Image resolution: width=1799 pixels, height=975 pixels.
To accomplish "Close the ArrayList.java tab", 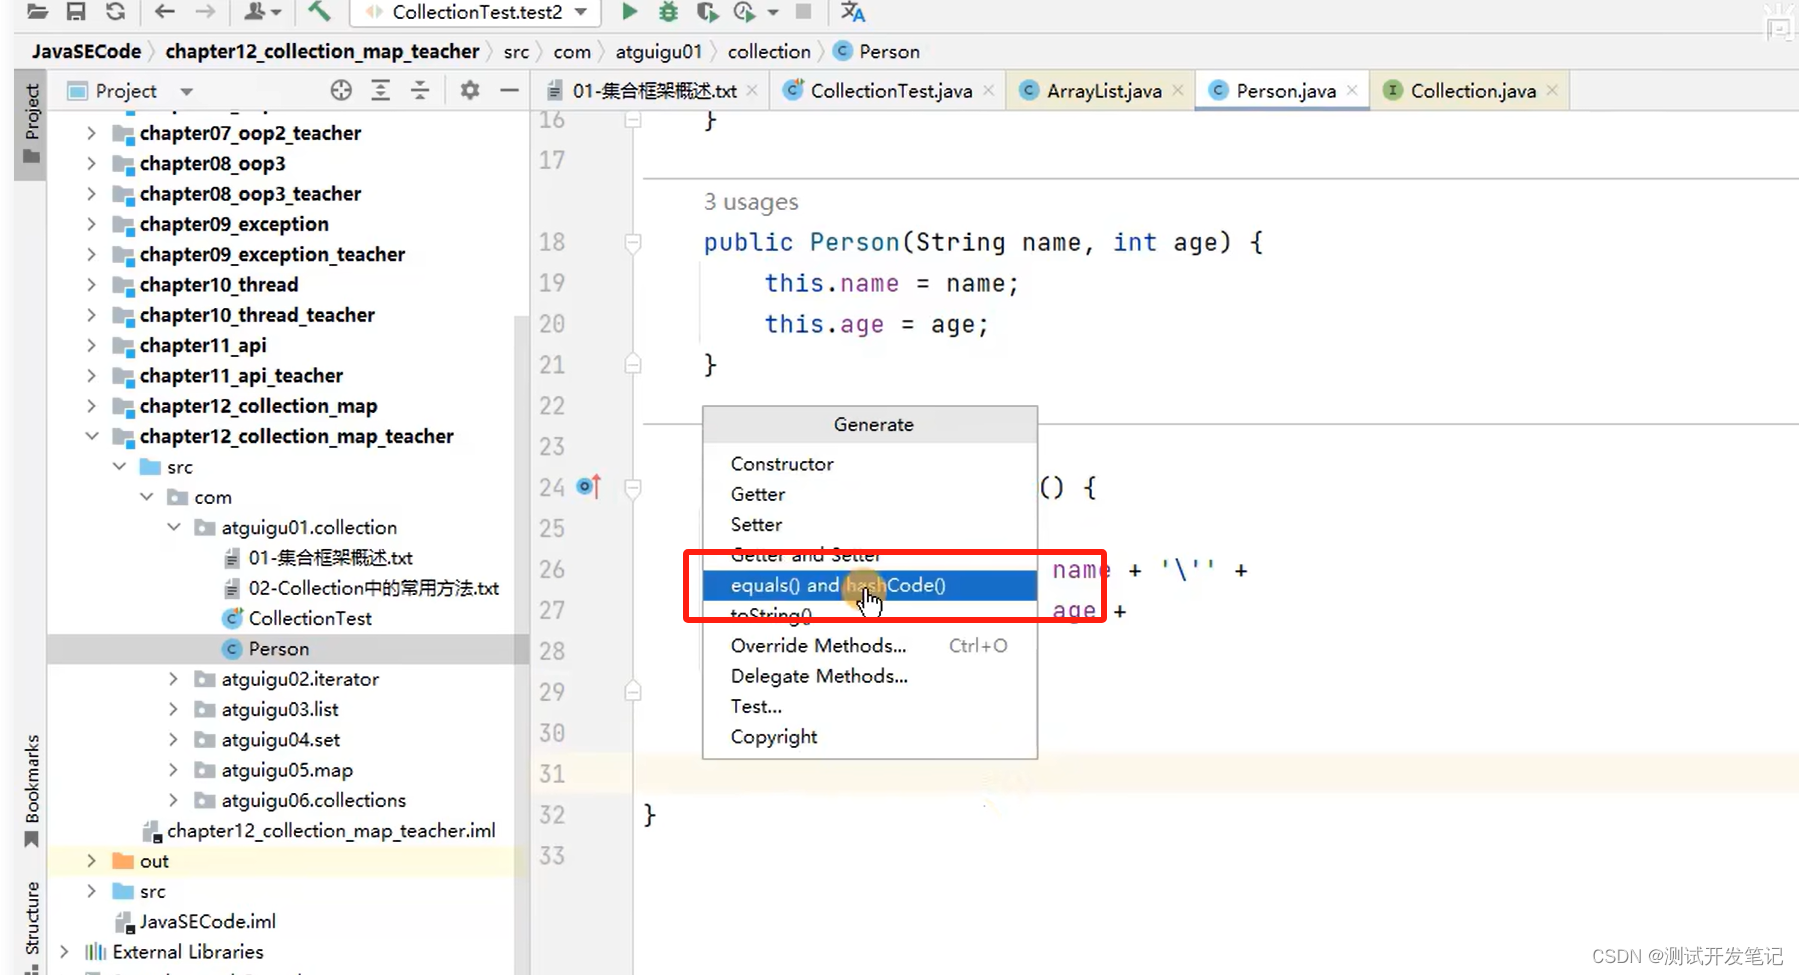I will point(1178,90).
